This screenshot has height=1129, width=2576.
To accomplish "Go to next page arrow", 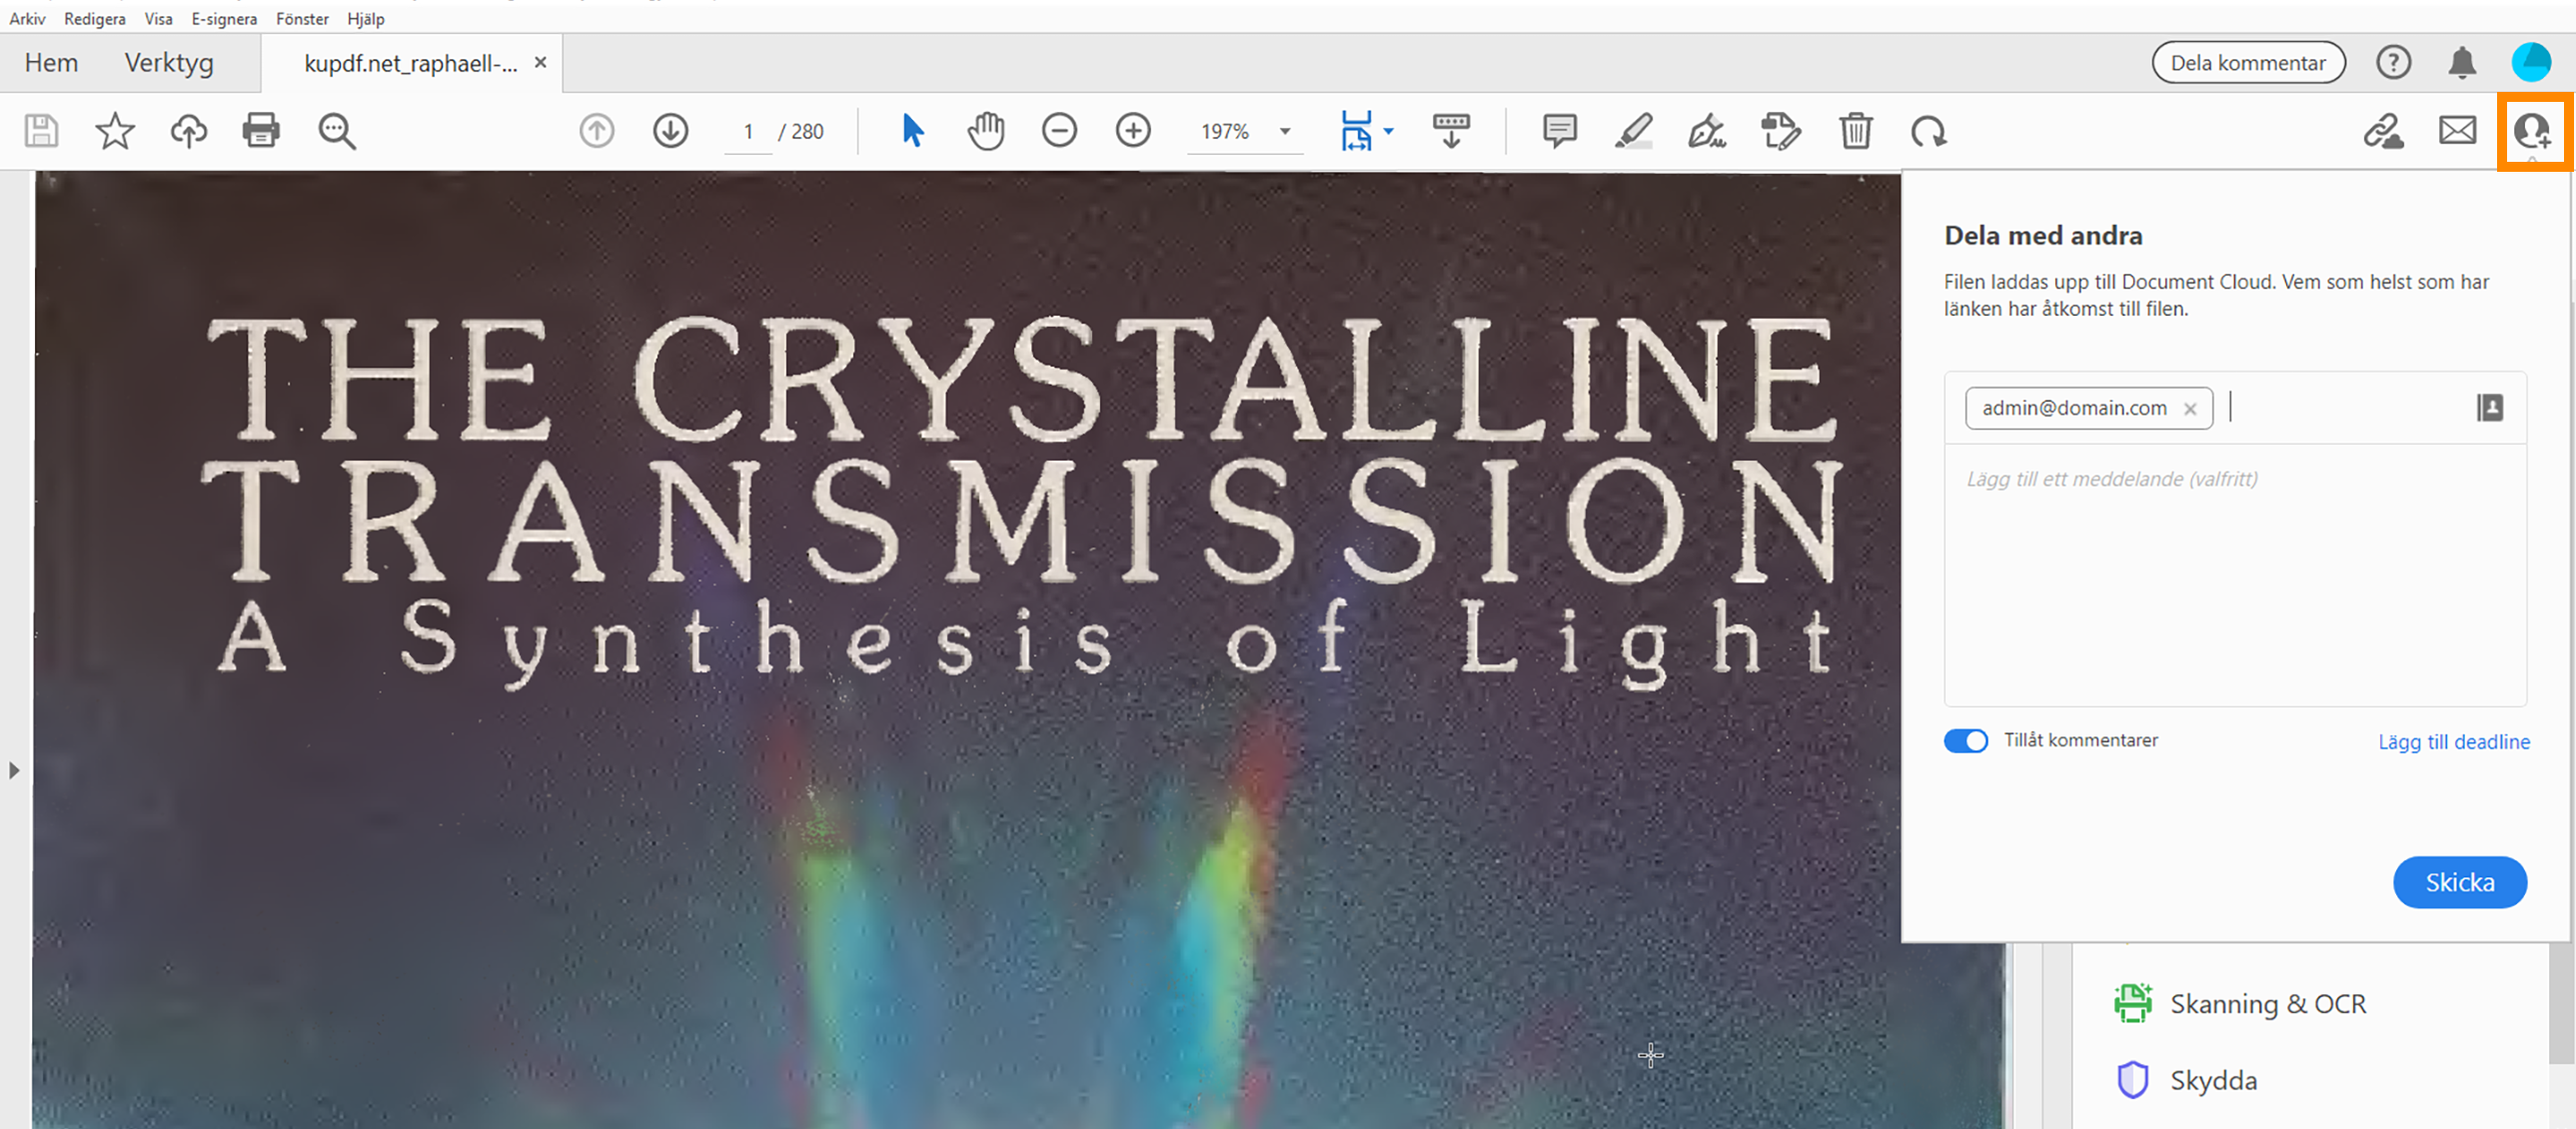I will click(x=670, y=131).
